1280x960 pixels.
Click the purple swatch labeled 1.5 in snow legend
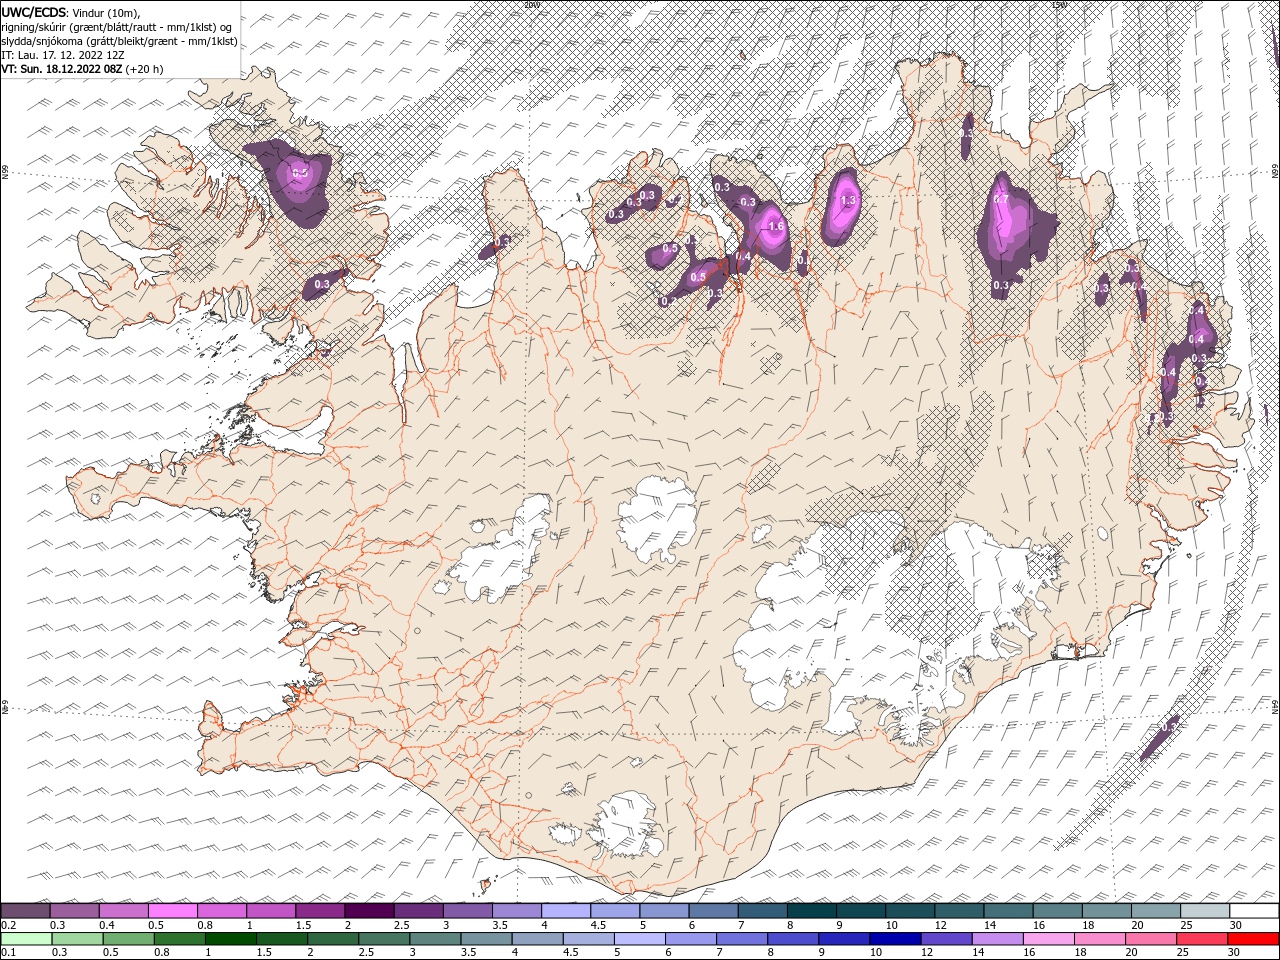pyautogui.click(x=320, y=911)
